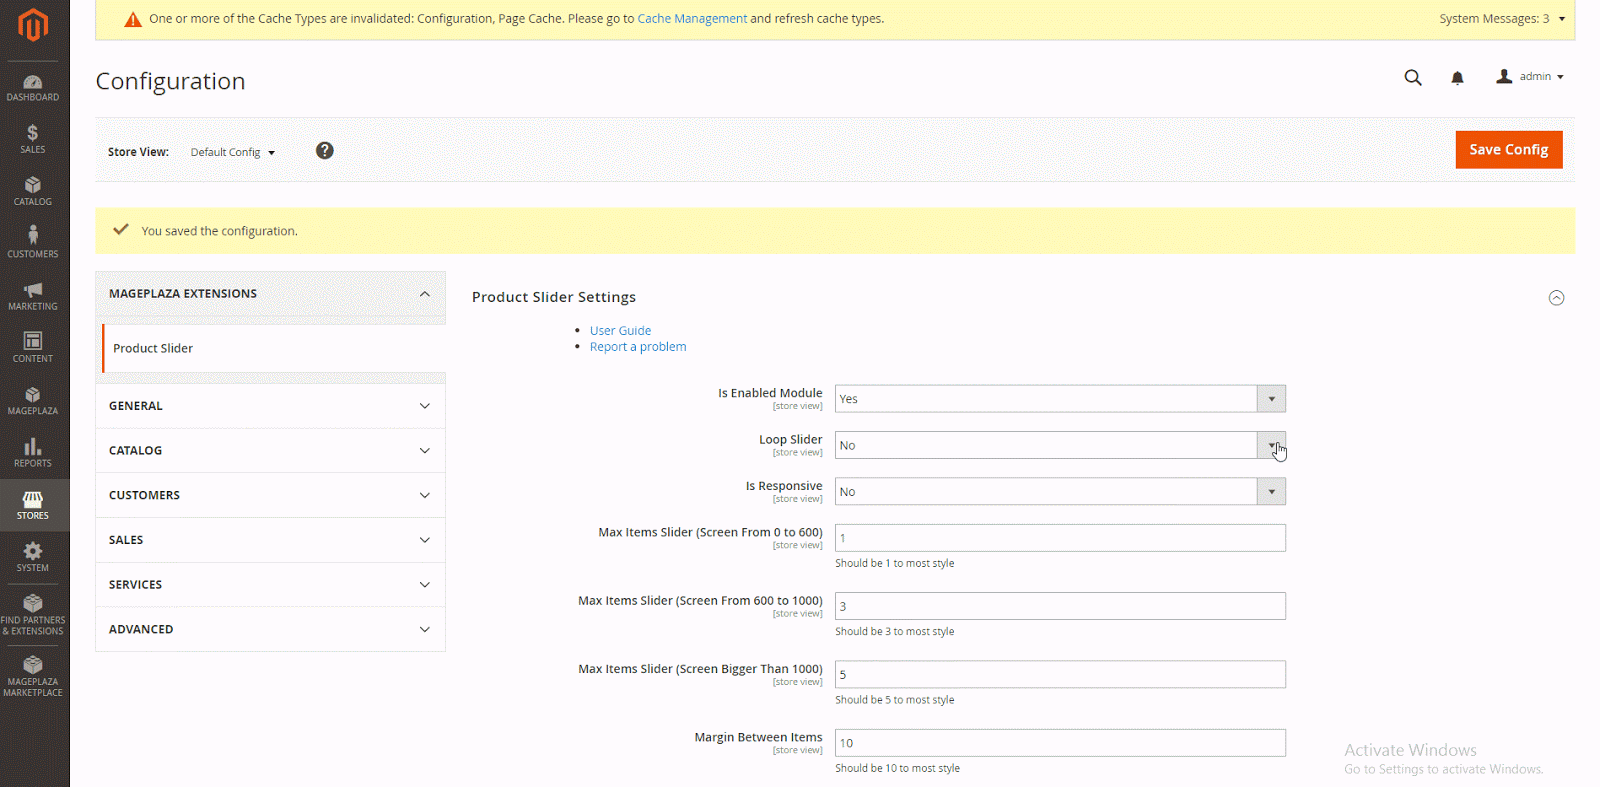Open the Sales menu icon
1600x787 pixels.
pyautogui.click(x=33, y=139)
